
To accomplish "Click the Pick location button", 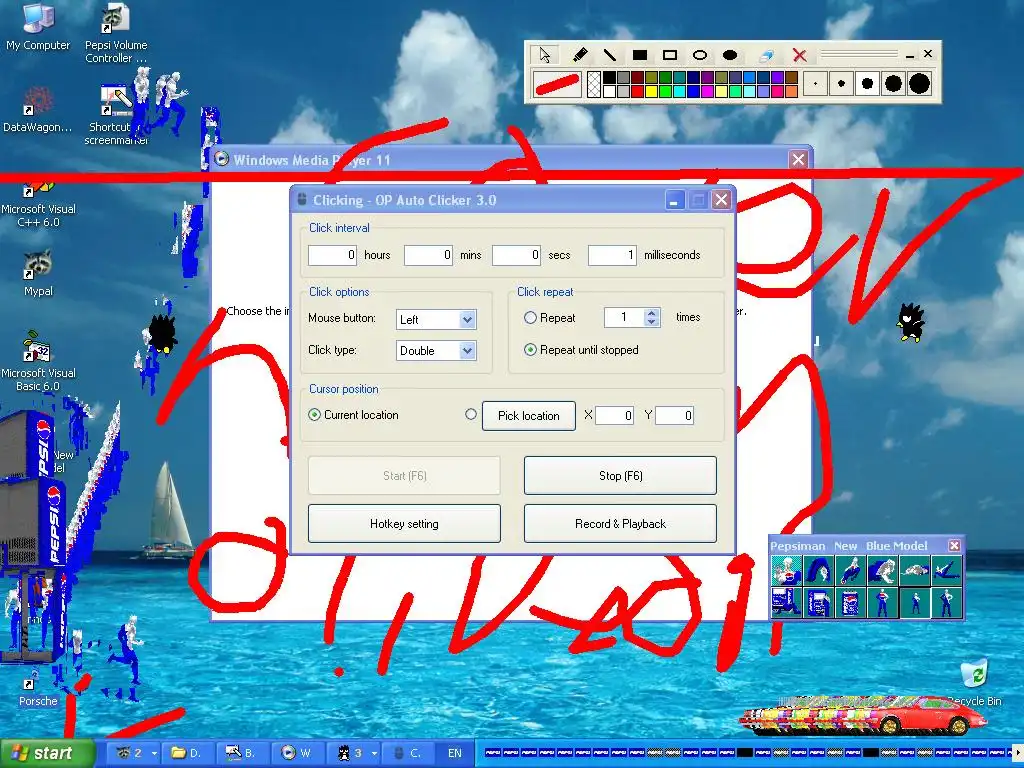I will coord(528,416).
